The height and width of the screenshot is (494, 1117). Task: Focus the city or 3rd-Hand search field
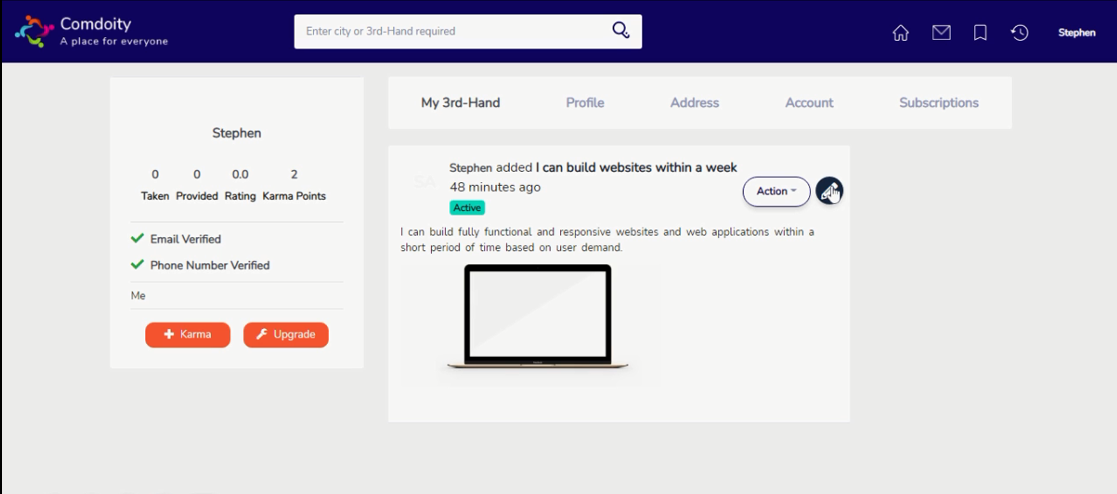coord(468,31)
